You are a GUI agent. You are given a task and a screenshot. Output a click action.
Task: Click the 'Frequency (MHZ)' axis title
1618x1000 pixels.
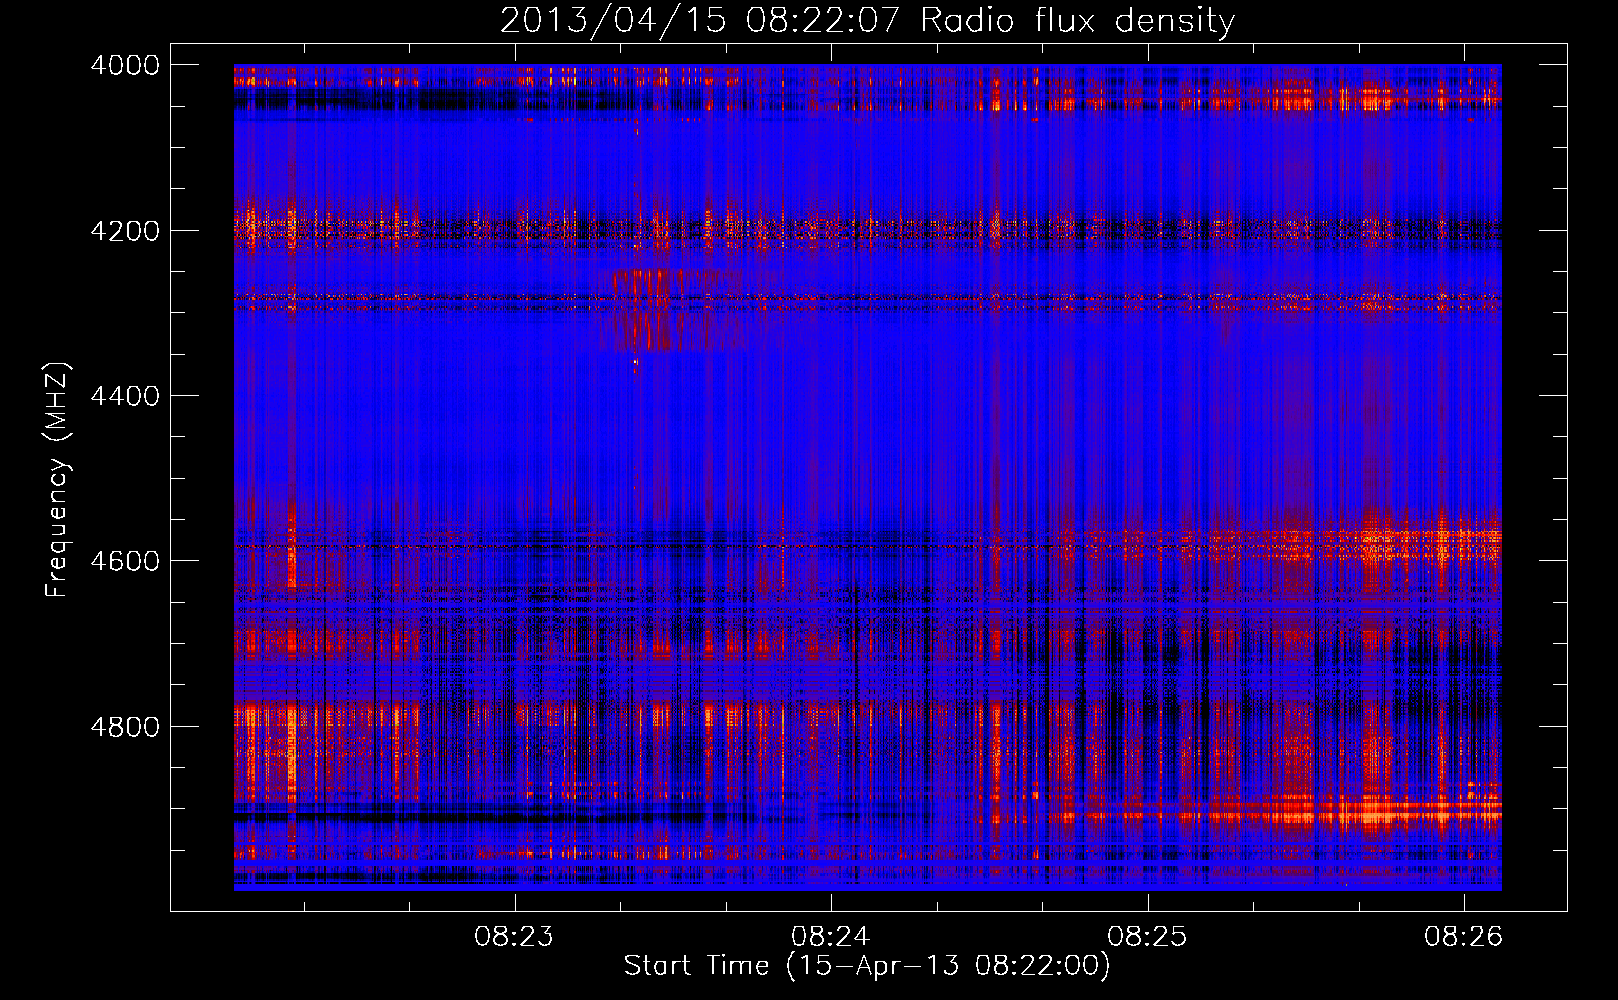point(58,480)
